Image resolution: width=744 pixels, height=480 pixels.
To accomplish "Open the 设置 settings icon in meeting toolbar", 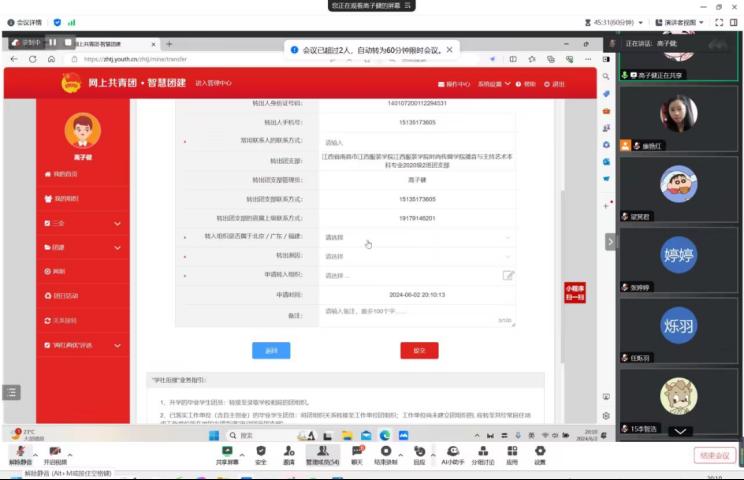I will point(539,453).
